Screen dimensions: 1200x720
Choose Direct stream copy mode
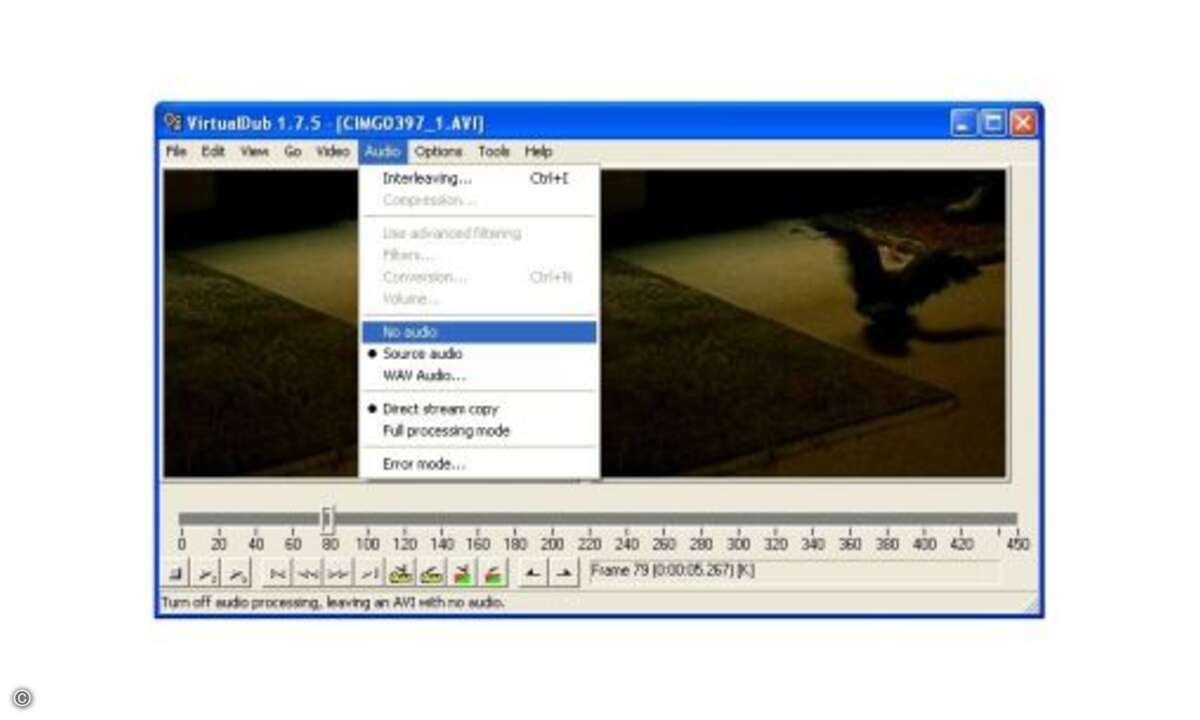[479, 409]
